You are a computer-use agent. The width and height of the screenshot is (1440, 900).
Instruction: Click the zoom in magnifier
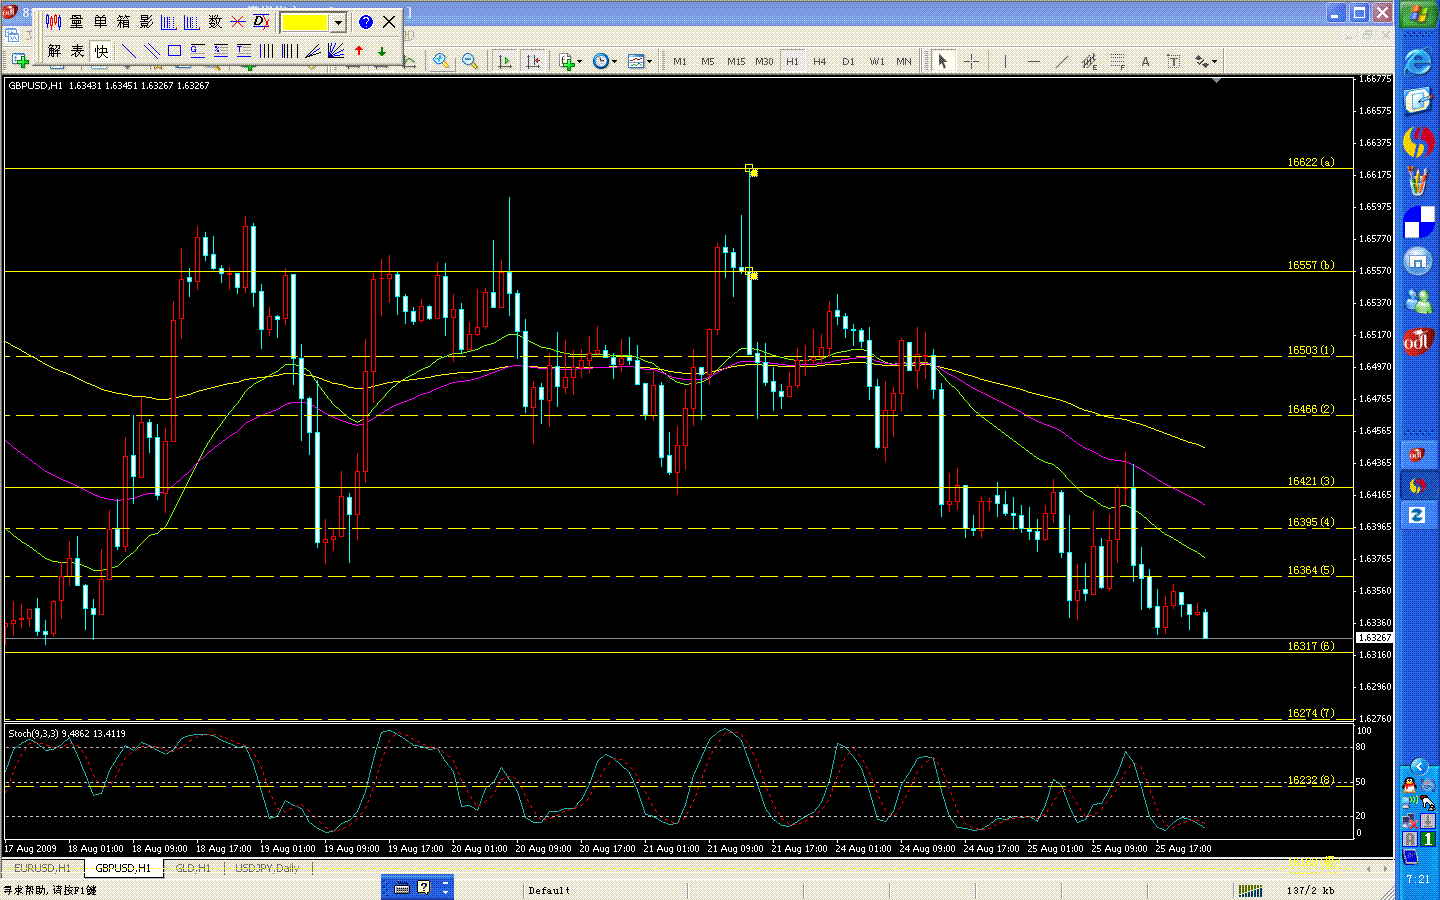(441, 61)
